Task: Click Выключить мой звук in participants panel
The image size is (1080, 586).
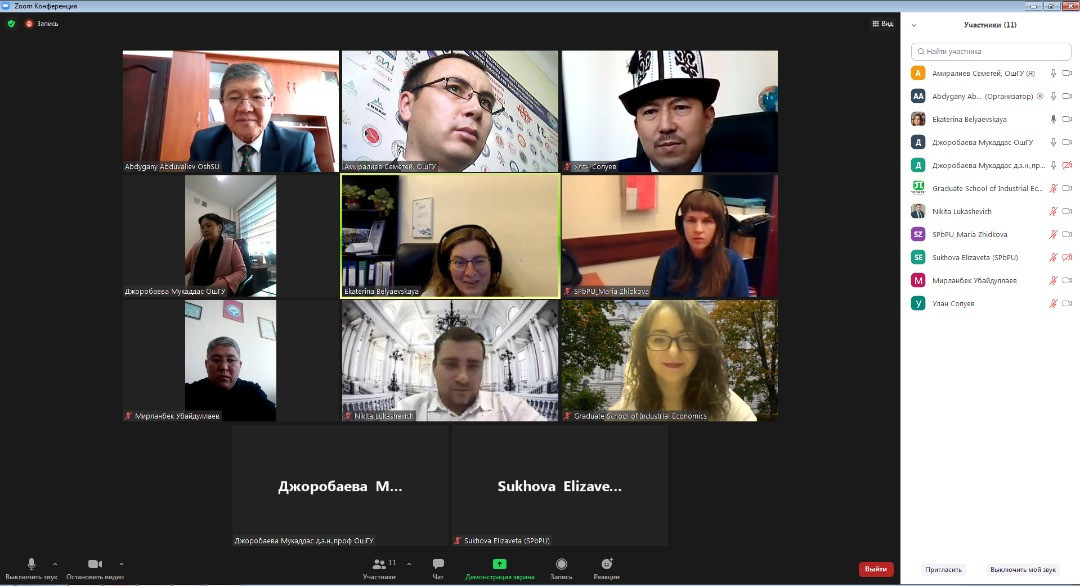Action: pos(1022,569)
